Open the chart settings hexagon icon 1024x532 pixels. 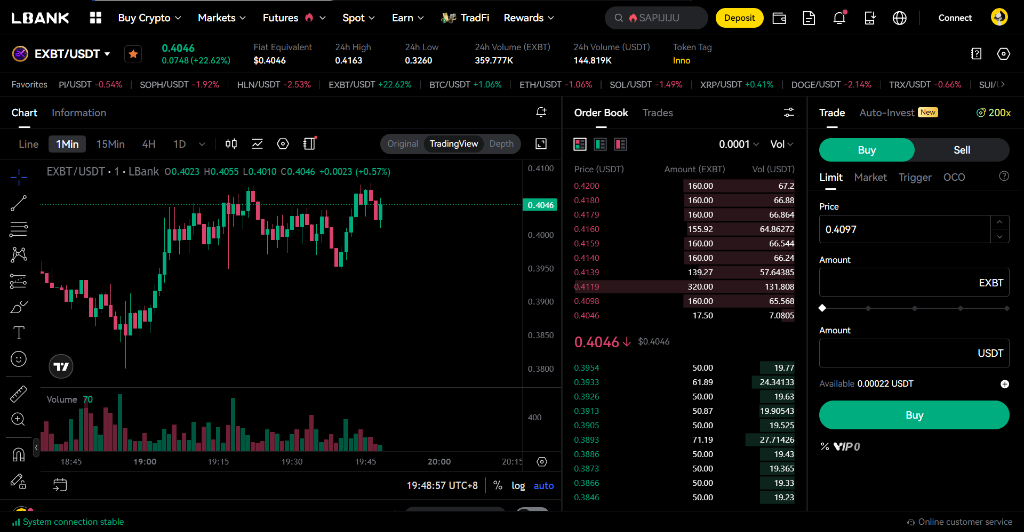pyautogui.click(x=283, y=144)
